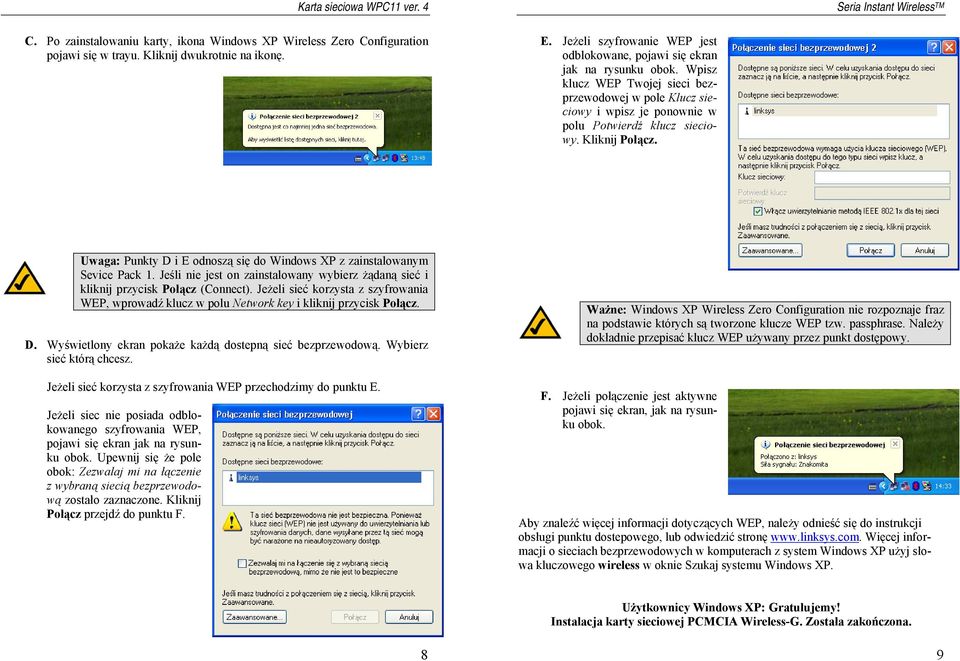Click the keyboard language bar icon in the 13:48 tray

[x=358, y=159]
